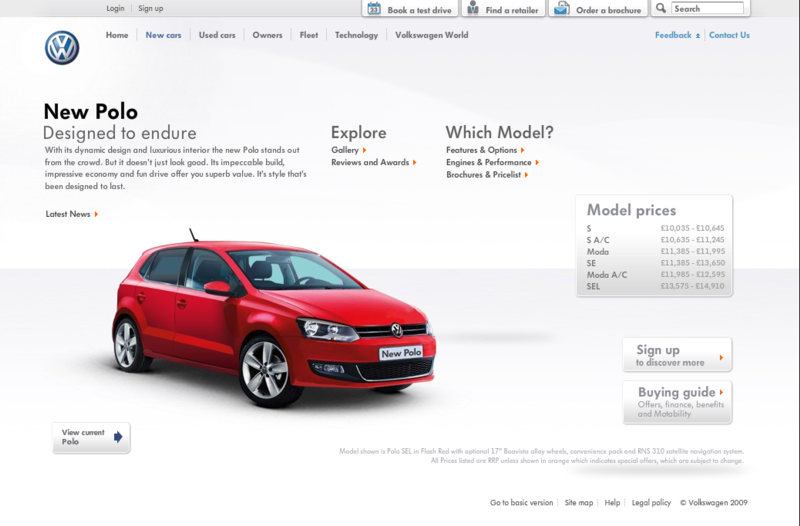Click the Sign up link in the top bar

pyautogui.click(x=151, y=8)
